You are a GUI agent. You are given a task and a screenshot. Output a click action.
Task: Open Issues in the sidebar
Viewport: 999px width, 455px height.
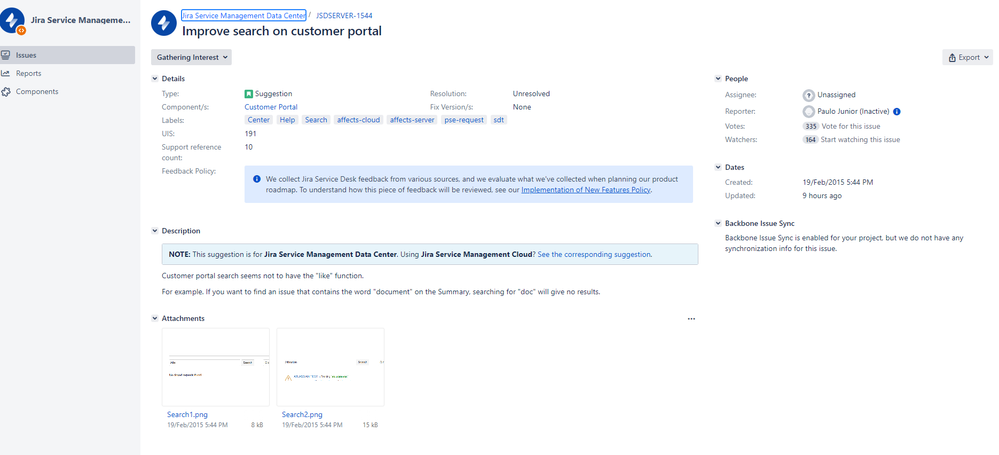(68, 55)
